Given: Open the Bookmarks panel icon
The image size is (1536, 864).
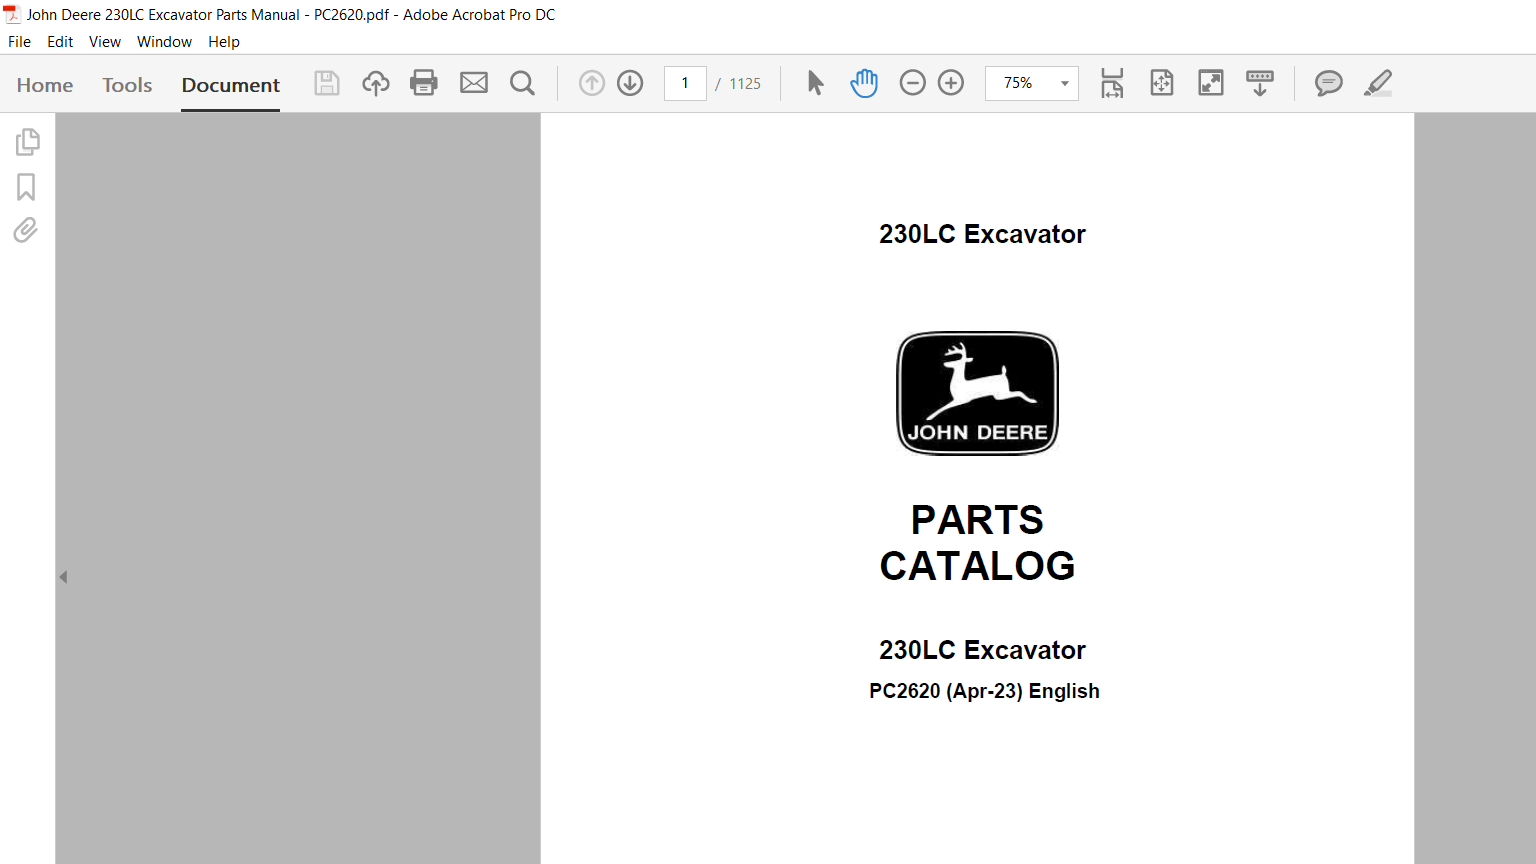Looking at the screenshot, I should [26, 187].
